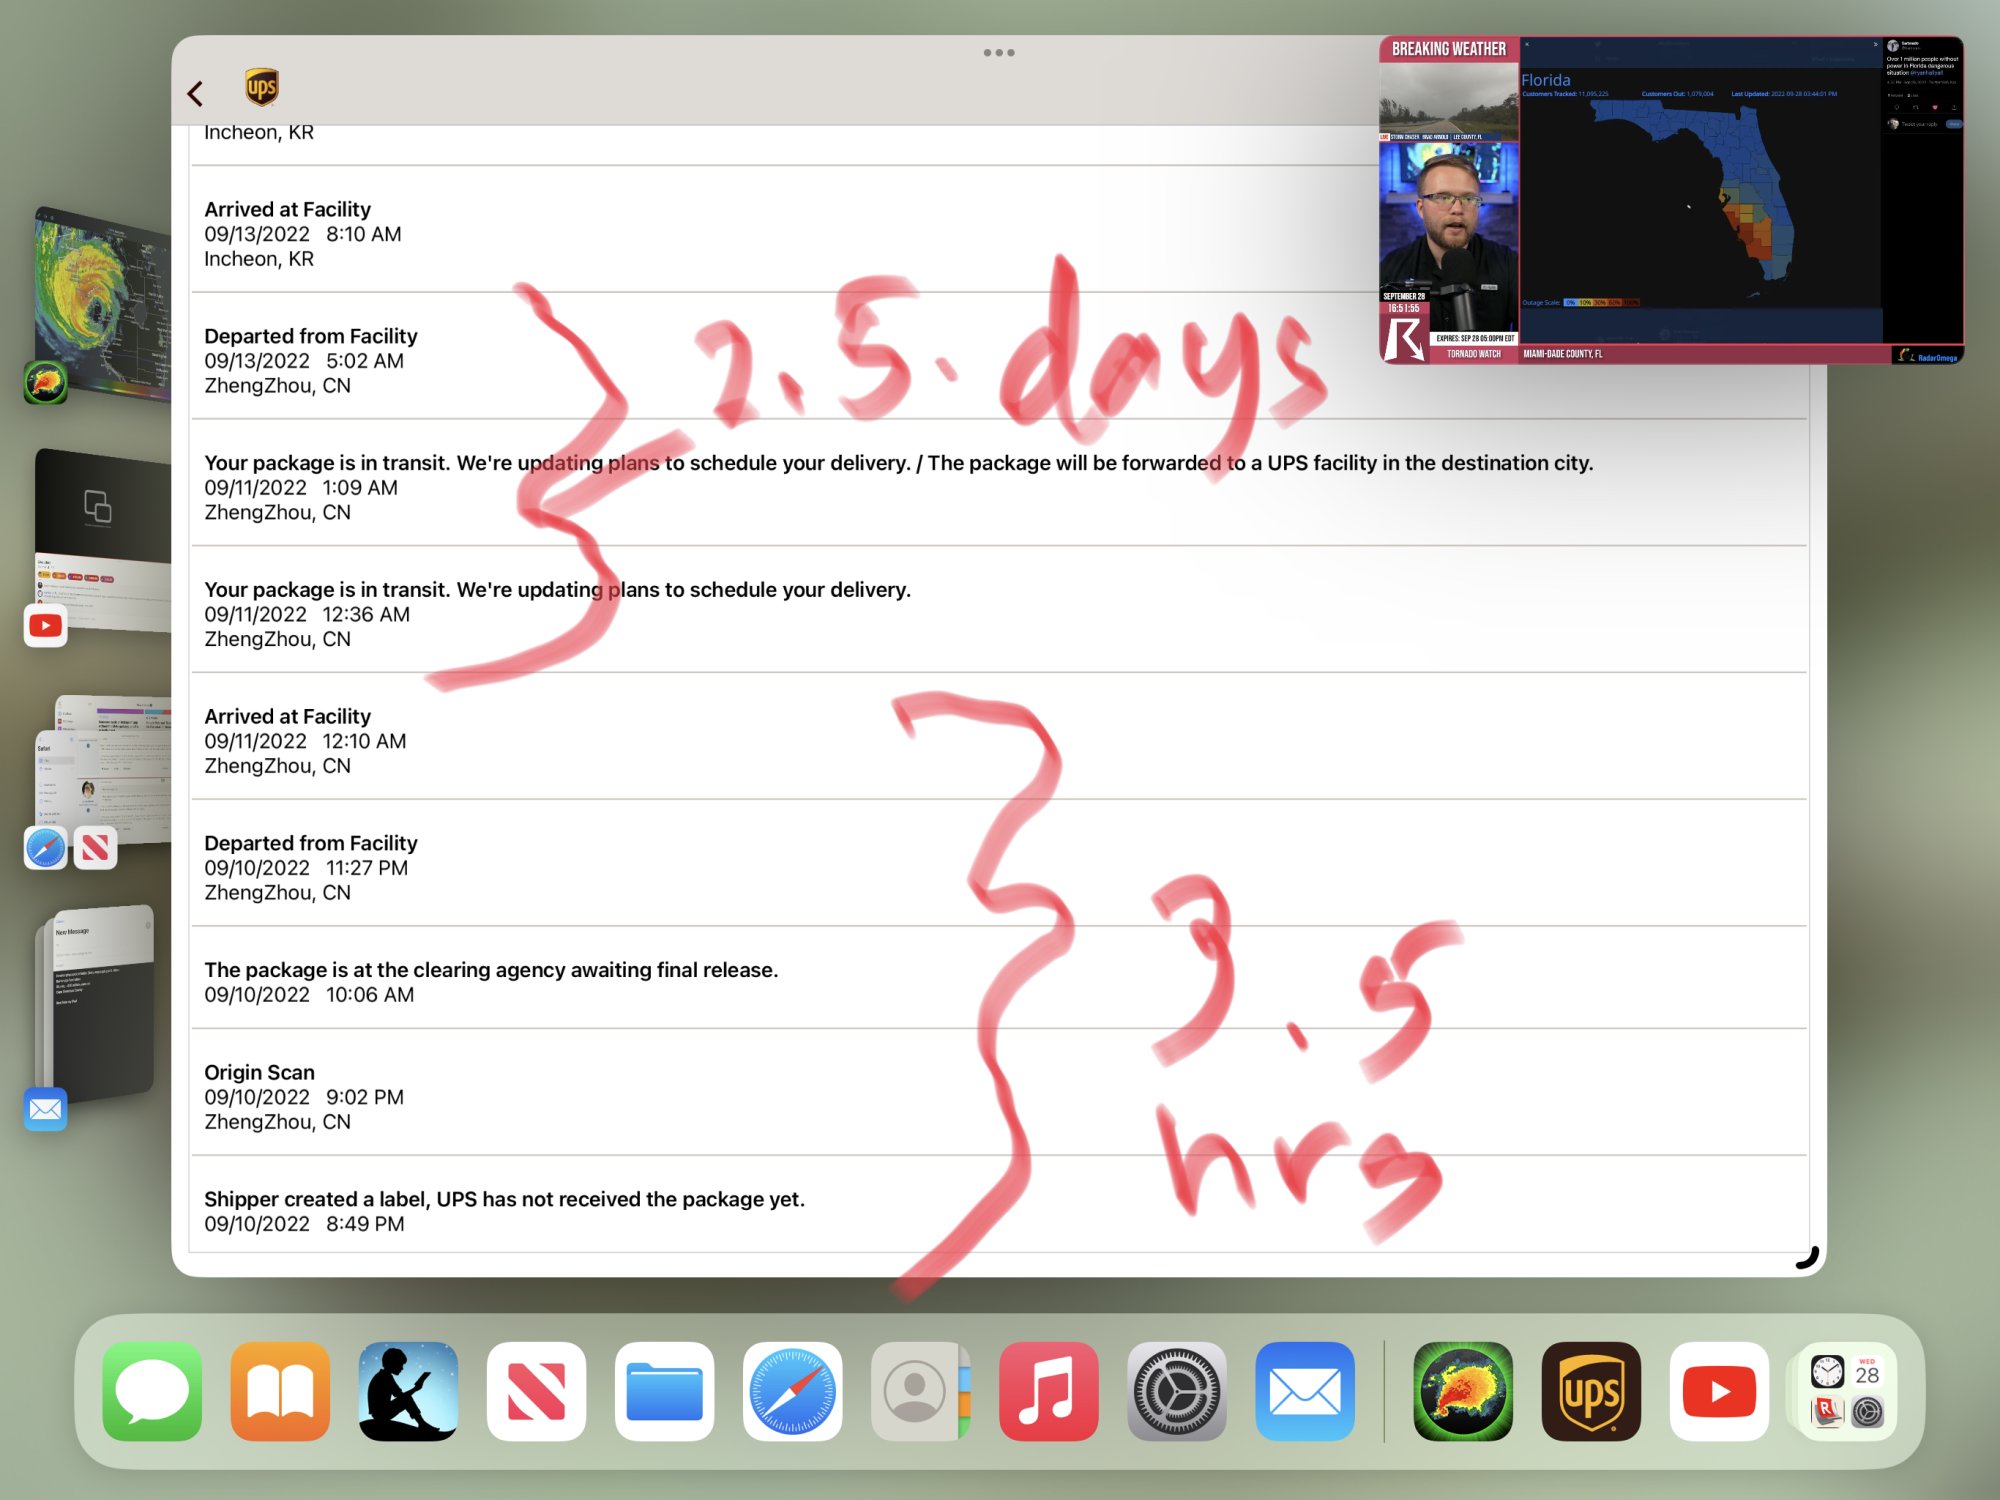Launch Kindle app from the dock

408,1391
